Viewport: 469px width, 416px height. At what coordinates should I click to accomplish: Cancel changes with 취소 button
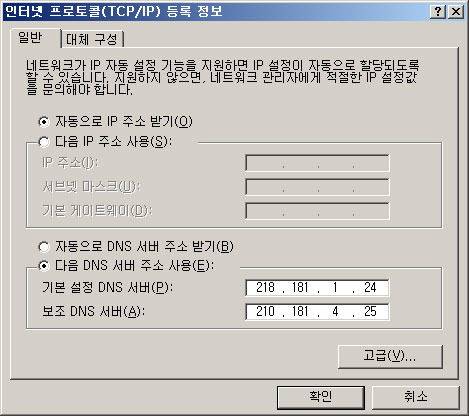416,397
